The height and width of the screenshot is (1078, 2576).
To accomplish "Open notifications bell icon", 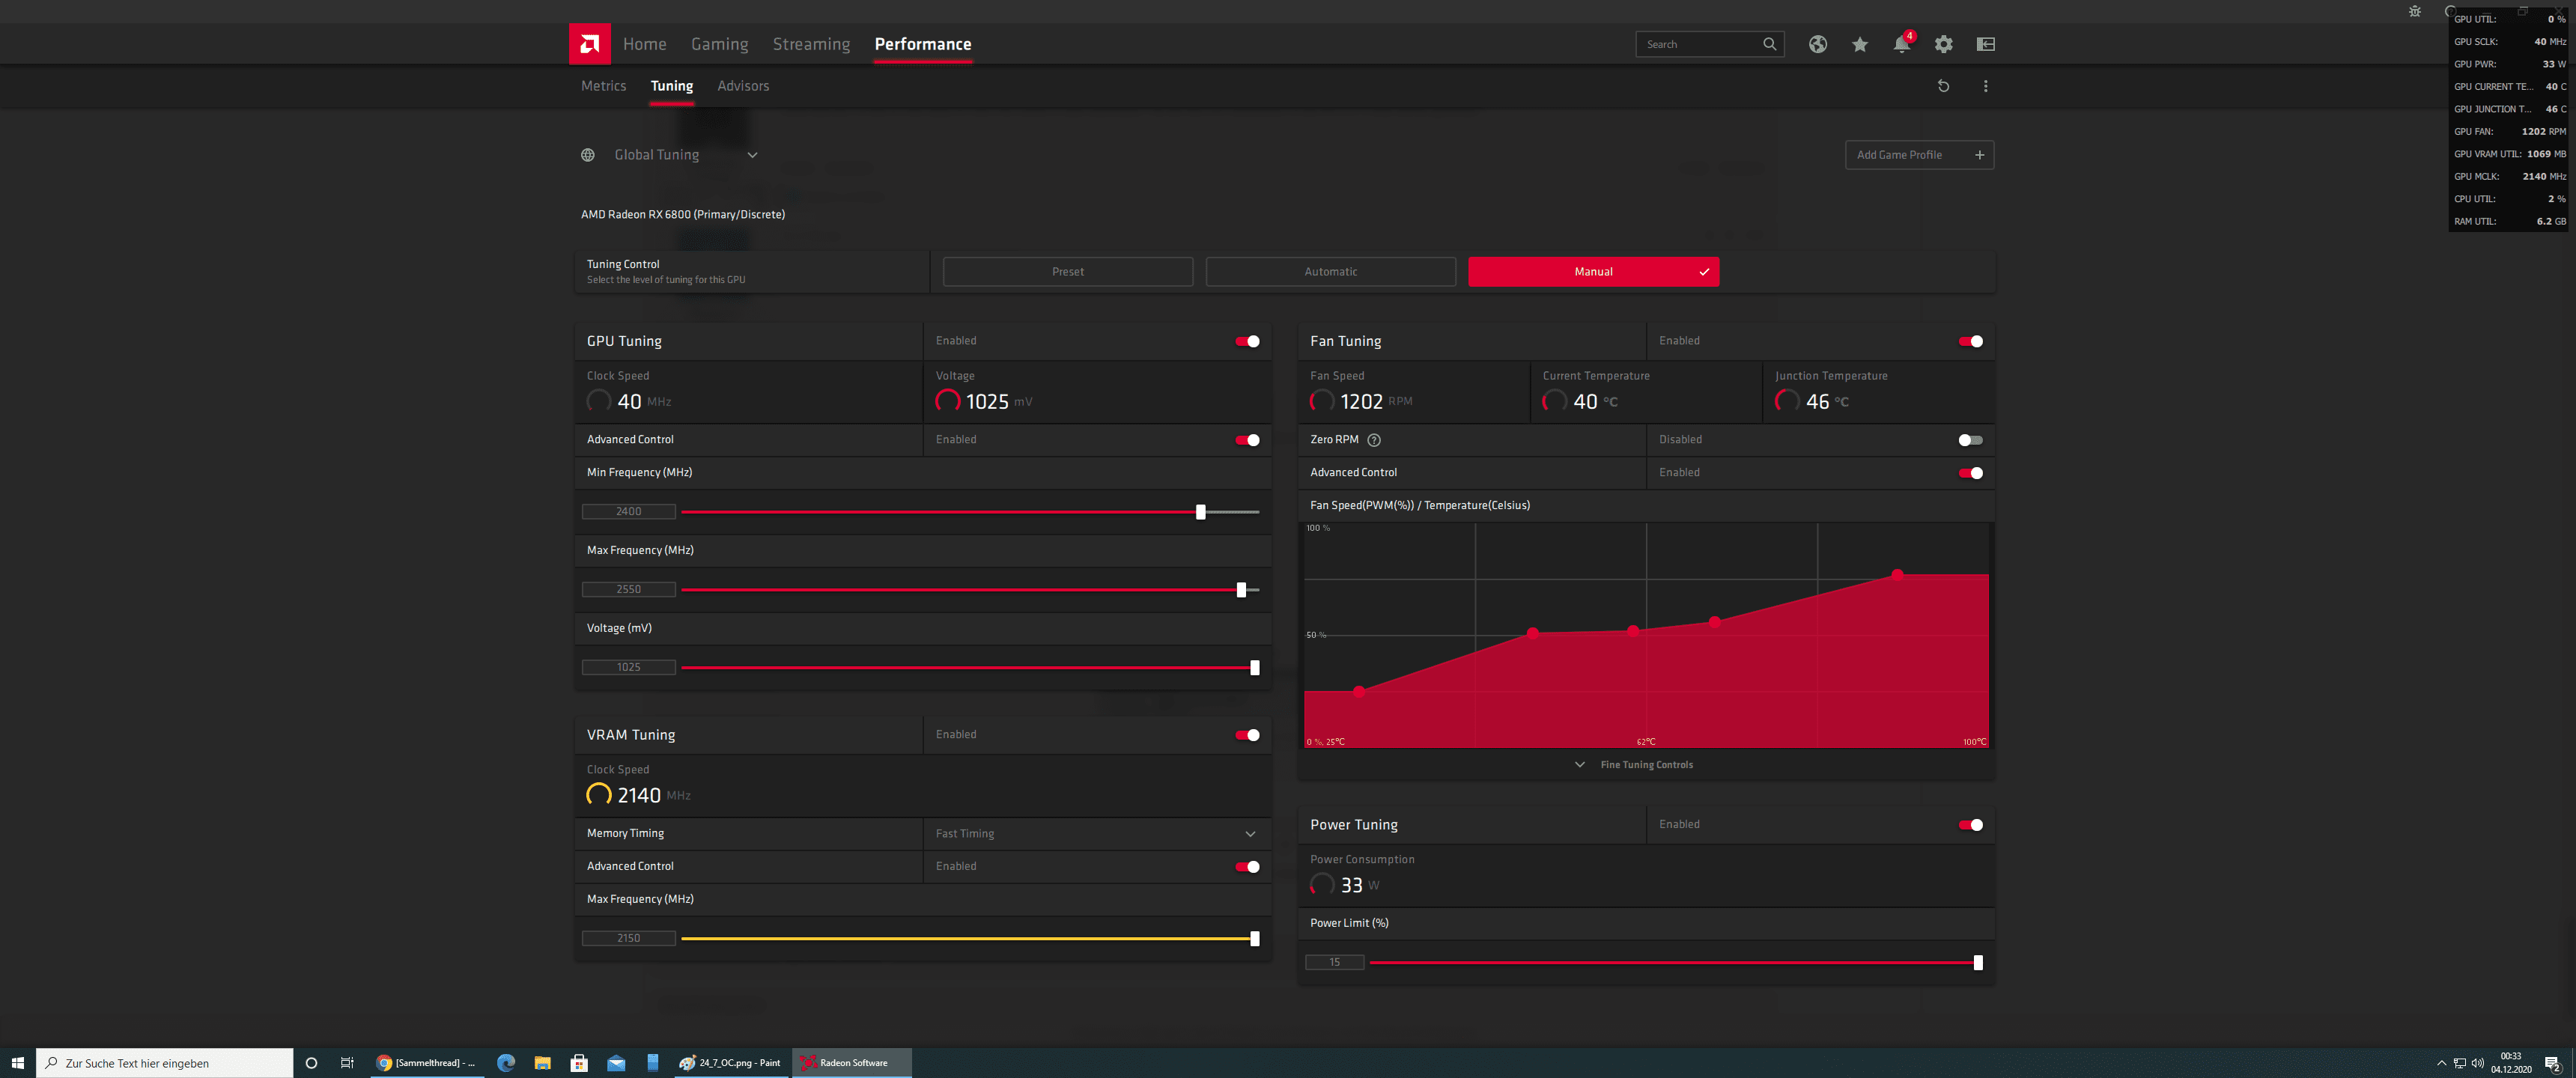I will click(1901, 44).
